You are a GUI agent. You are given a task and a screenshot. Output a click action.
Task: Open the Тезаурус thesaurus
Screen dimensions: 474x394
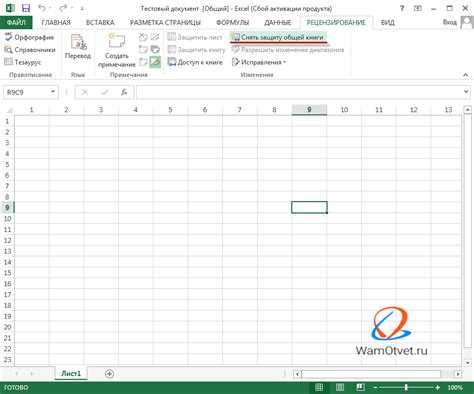click(x=22, y=62)
